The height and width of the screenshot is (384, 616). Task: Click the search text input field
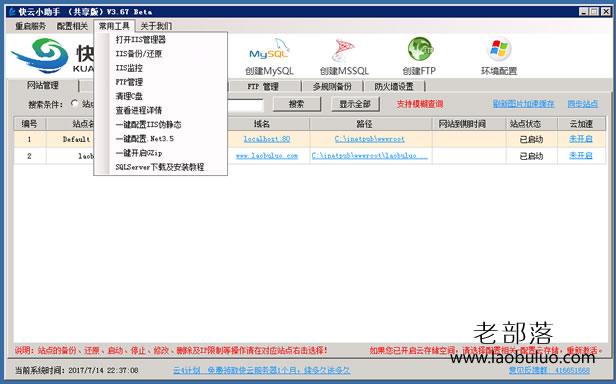click(245, 105)
